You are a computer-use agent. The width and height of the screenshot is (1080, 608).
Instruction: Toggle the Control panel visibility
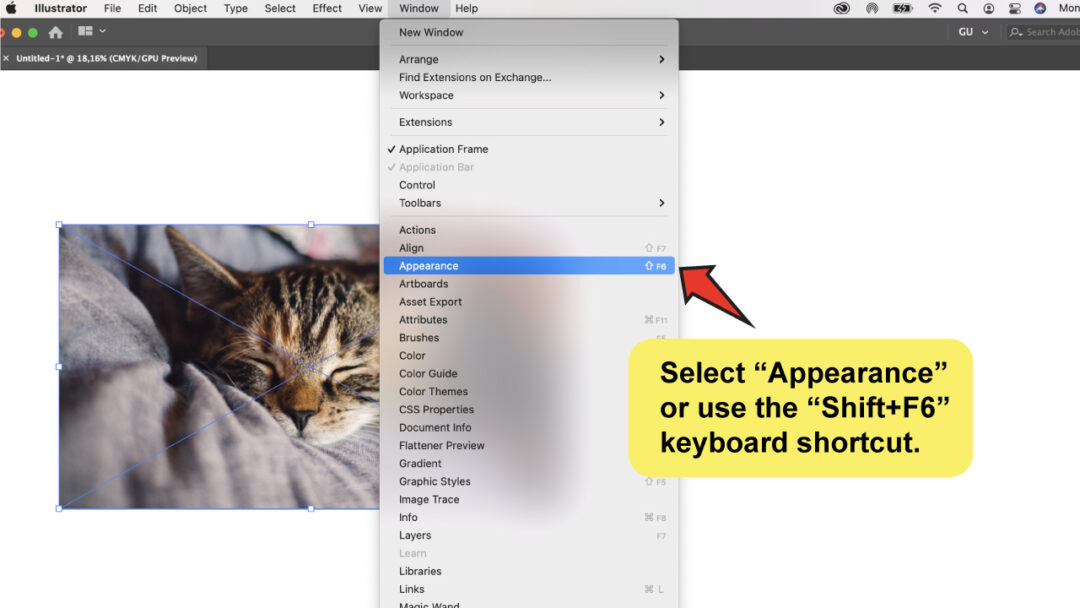tap(417, 184)
